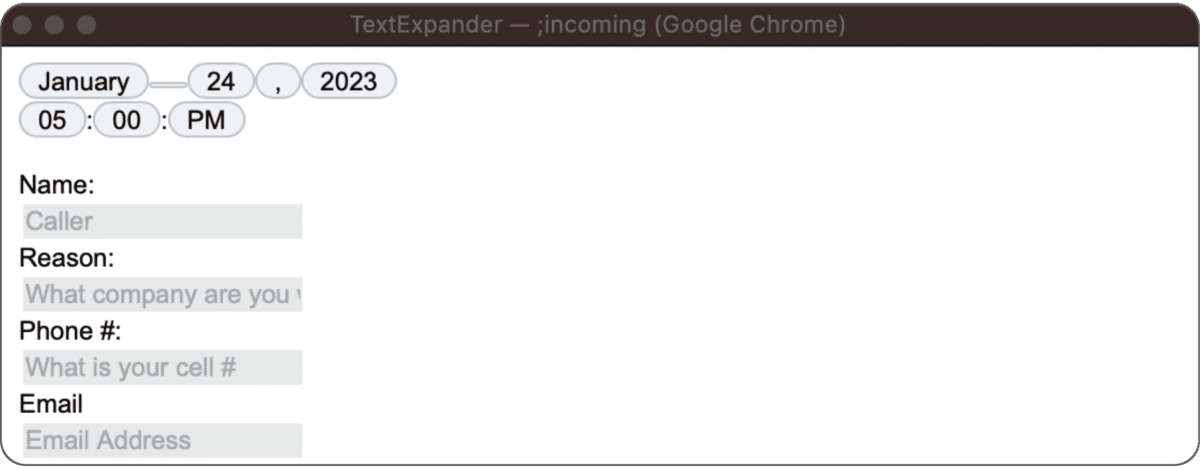Maximize the fill-in window
Screen dimensions: 1200x468
[86, 25]
